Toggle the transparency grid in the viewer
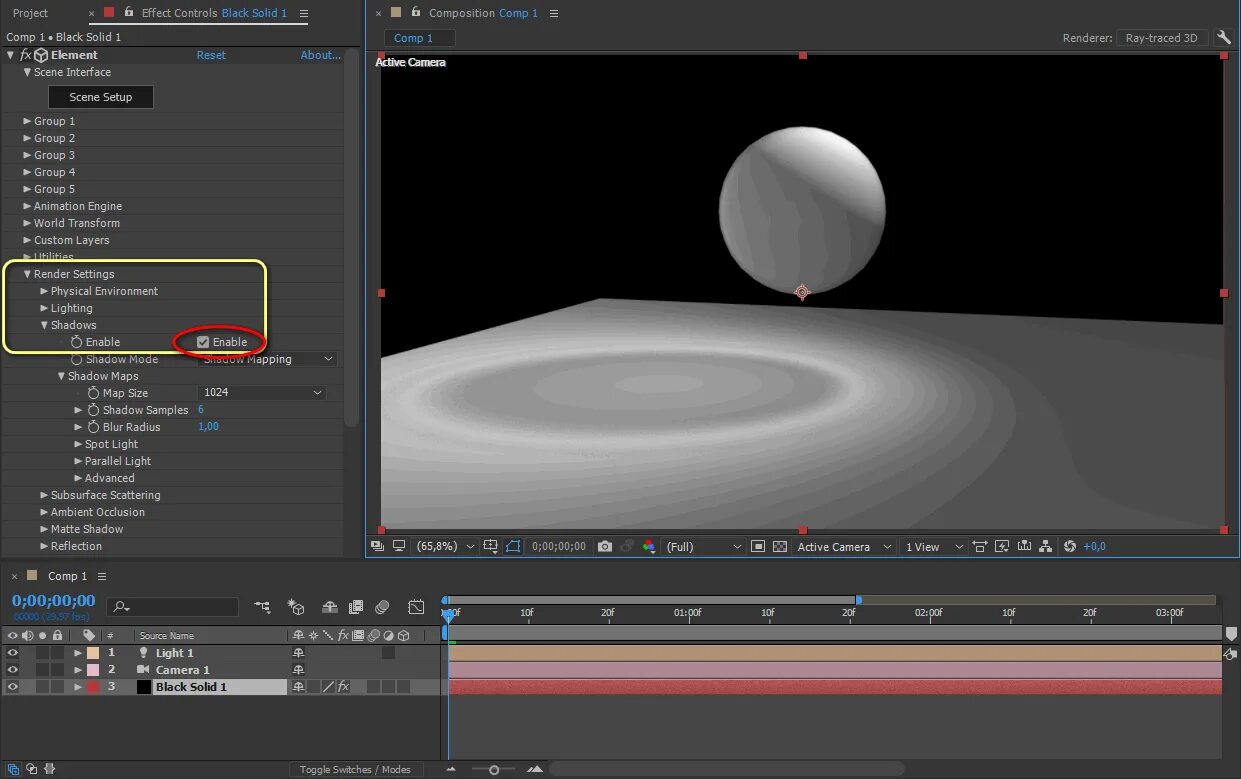The width and height of the screenshot is (1241, 779). coord(779,547)
